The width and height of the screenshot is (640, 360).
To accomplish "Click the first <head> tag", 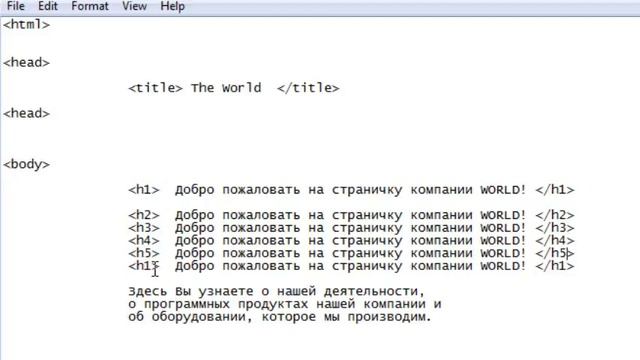I will pos(27,62).
